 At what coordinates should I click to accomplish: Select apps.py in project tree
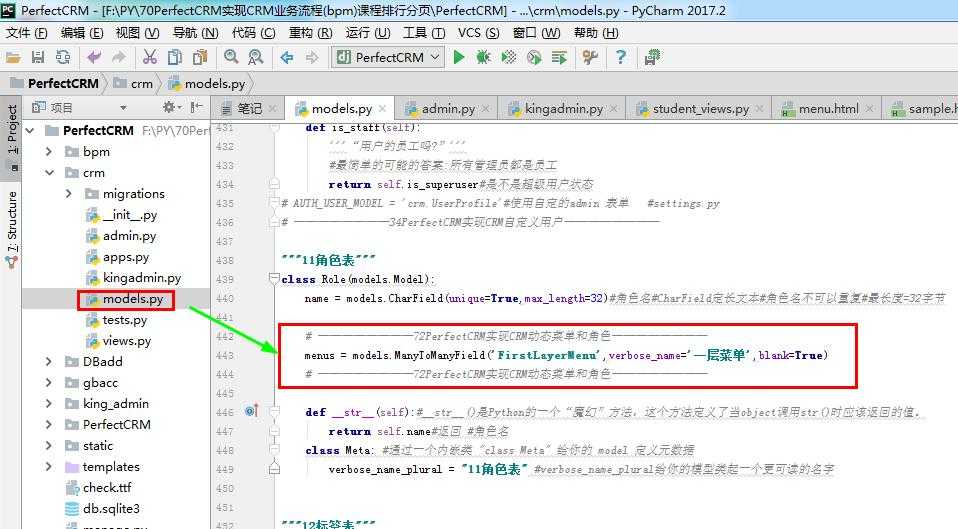pos(126,257)
